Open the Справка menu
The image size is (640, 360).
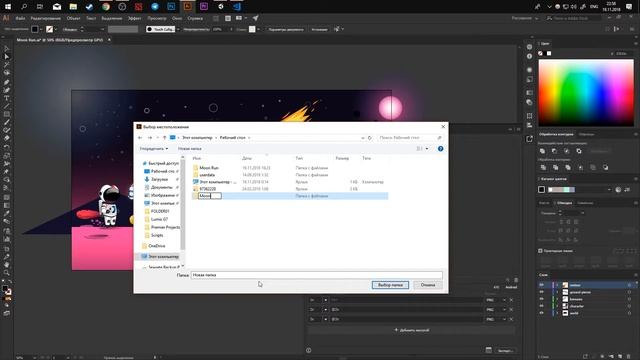point(195,18)
